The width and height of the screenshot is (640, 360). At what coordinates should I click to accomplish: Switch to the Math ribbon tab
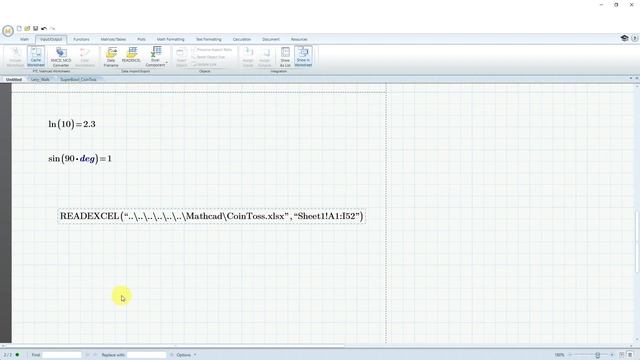tap(24, 40)
